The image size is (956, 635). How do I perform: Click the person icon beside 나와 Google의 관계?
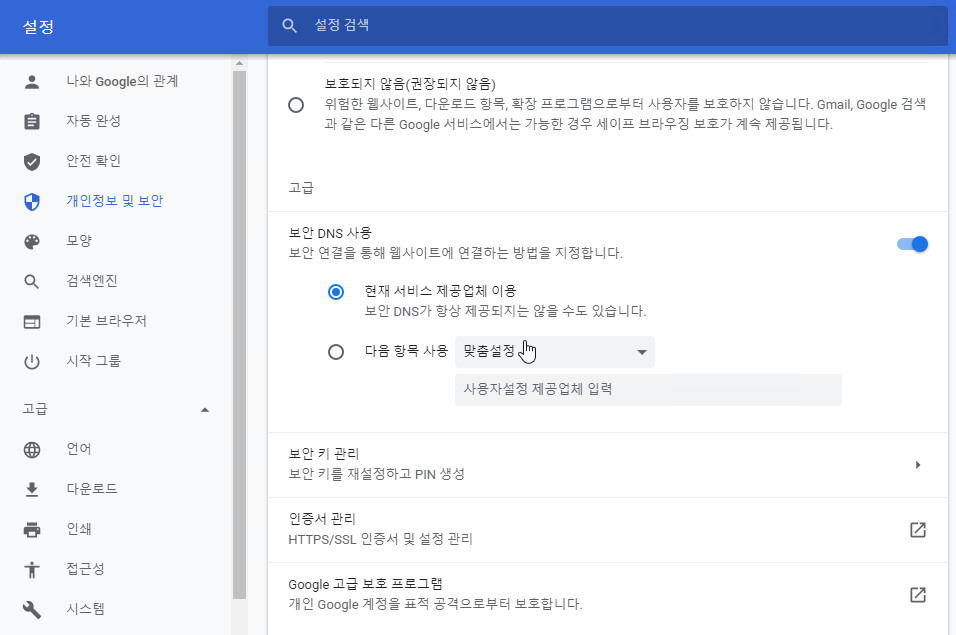click(32, 82)
